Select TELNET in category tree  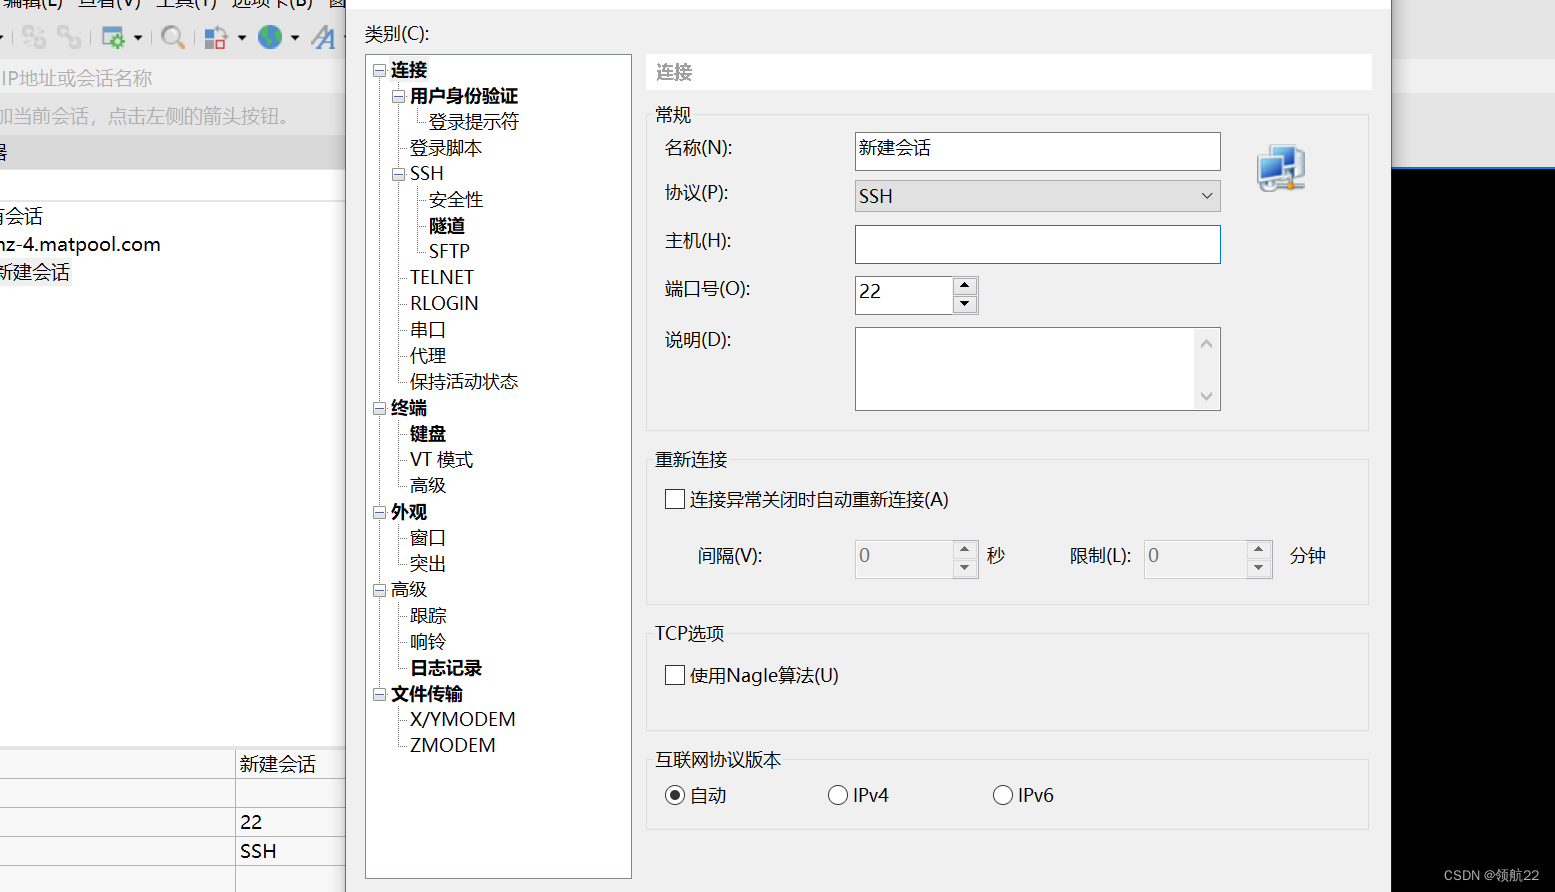click(442, 278)
